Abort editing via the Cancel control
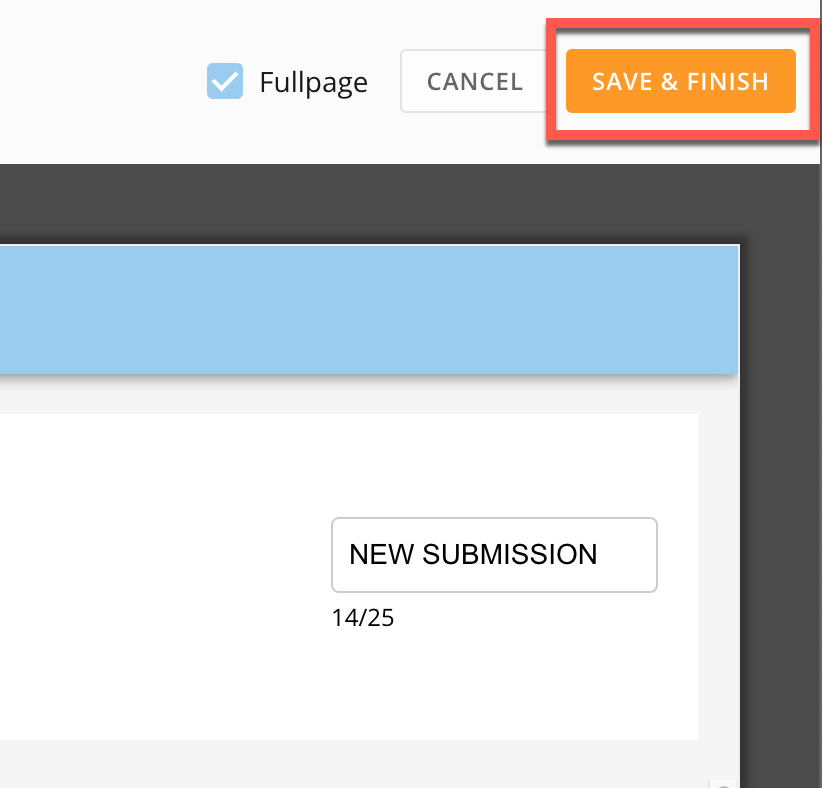Screen dimensions: 822x788 tap(475, 81)
